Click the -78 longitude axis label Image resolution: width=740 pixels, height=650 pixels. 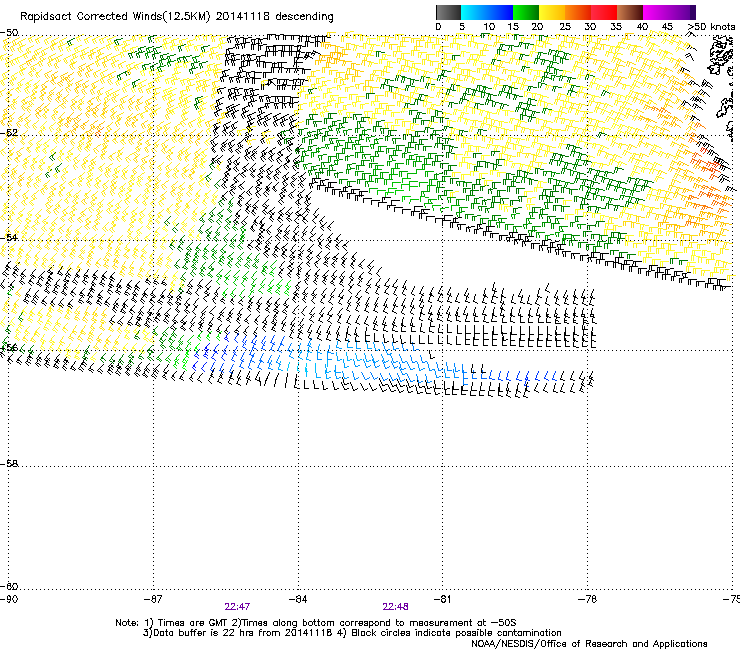pos(588,599)
